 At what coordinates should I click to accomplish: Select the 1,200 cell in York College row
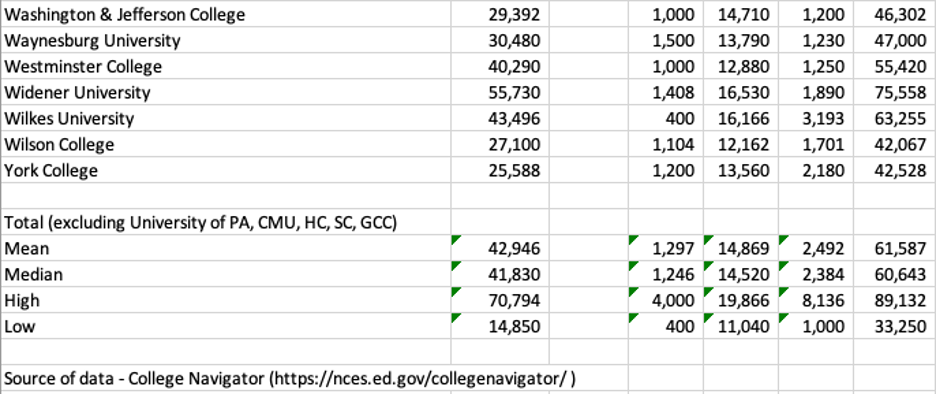click(x=666, y=171)
